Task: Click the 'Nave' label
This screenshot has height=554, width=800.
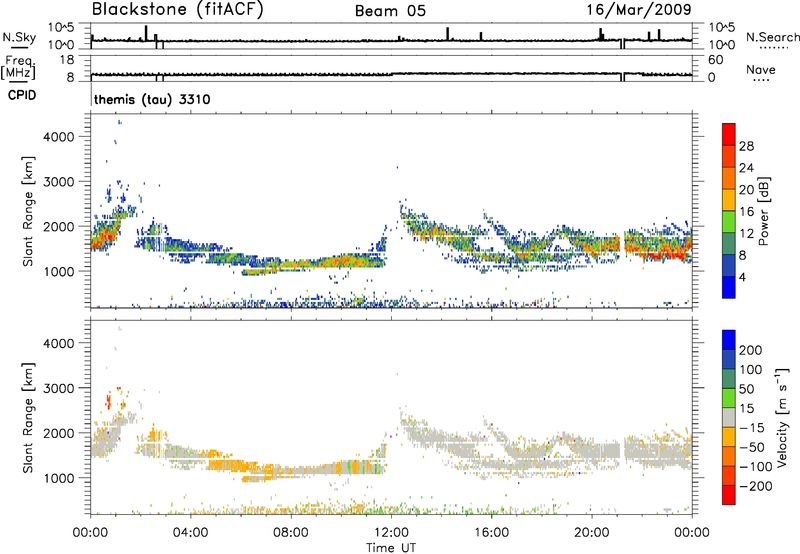Action: click(760, 69)
